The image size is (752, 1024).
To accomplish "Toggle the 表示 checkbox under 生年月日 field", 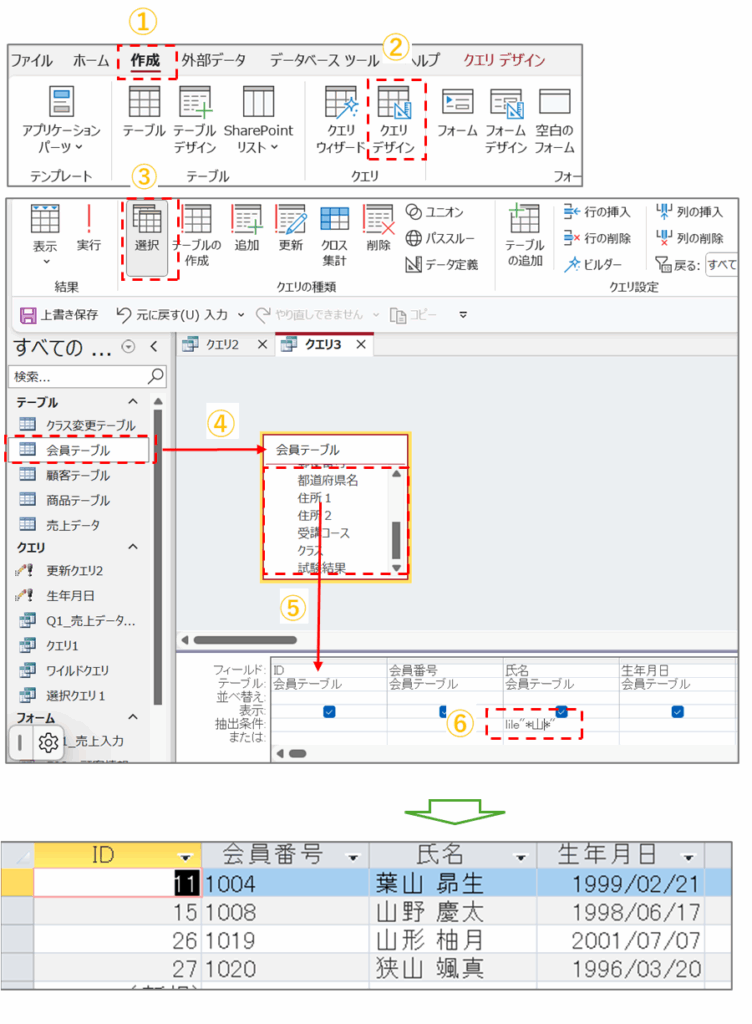I will tap(678, 711).
